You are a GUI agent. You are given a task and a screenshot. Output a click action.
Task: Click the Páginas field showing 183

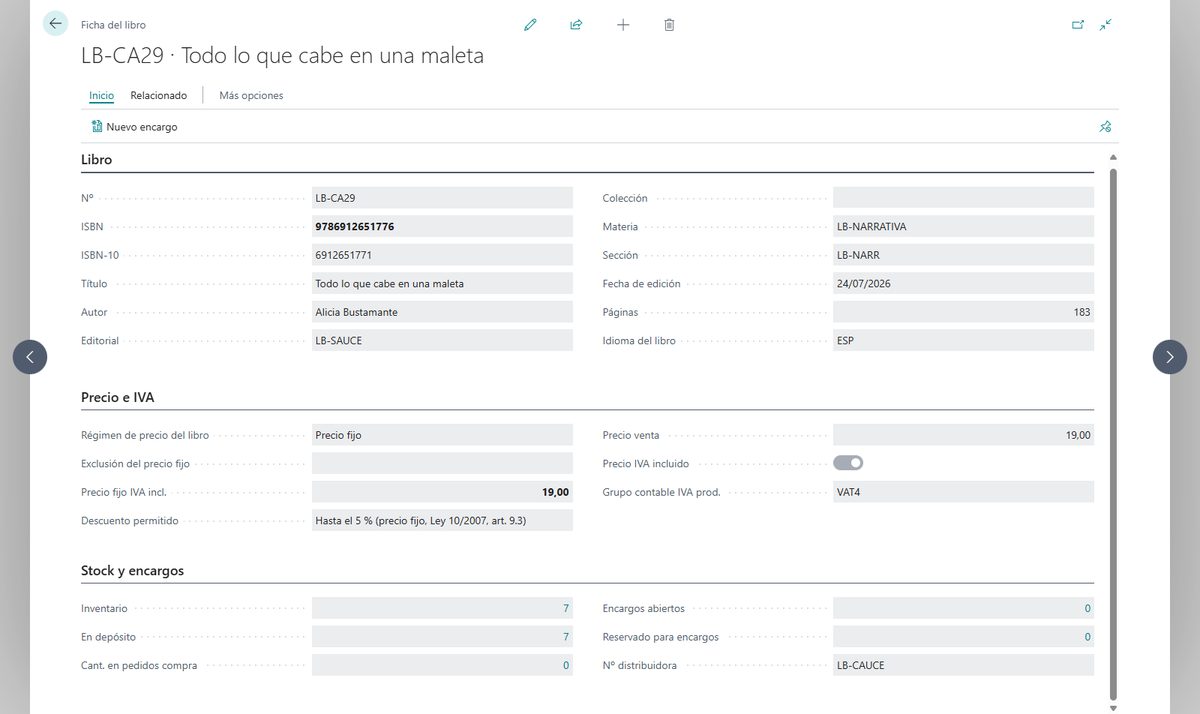963,312
